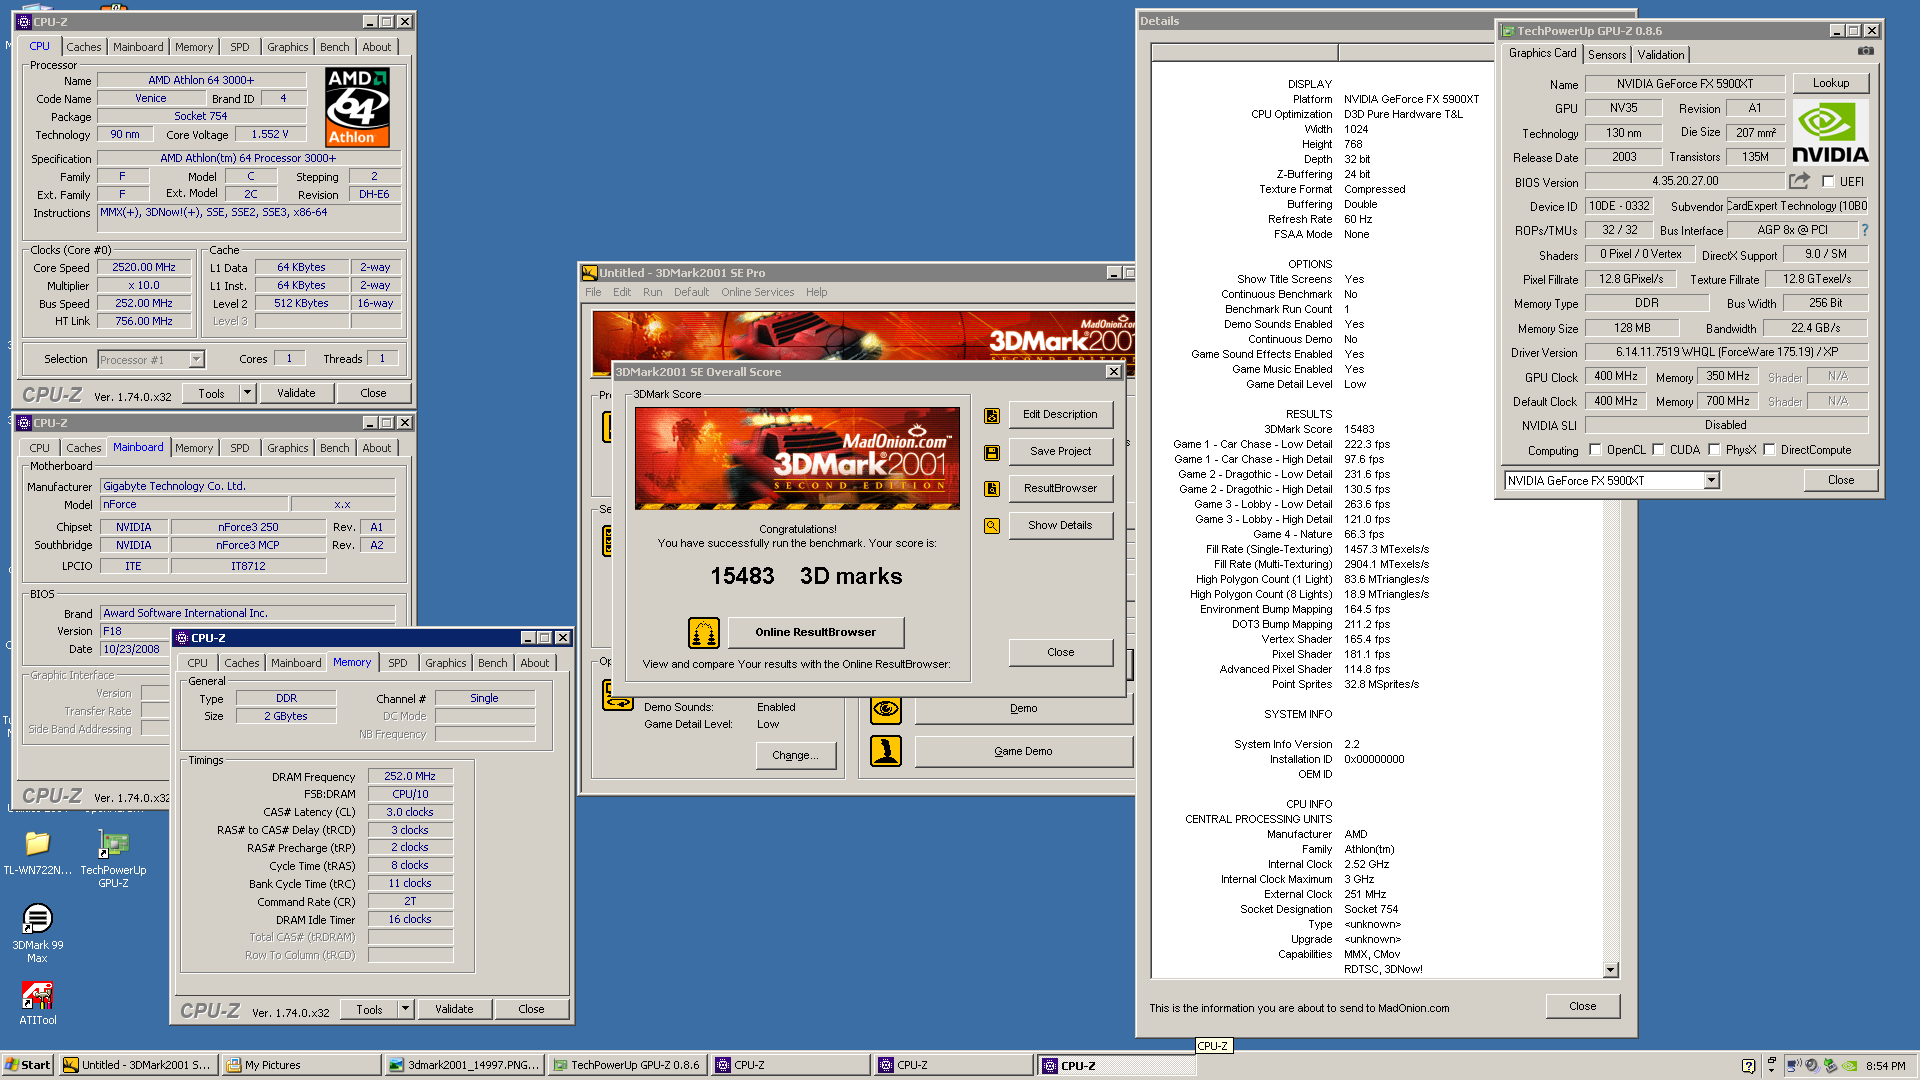Click the Demo eye icon in 3DMark
Image resolution: width=1920 pixels, height=1080 pixels.
(886, 709)
